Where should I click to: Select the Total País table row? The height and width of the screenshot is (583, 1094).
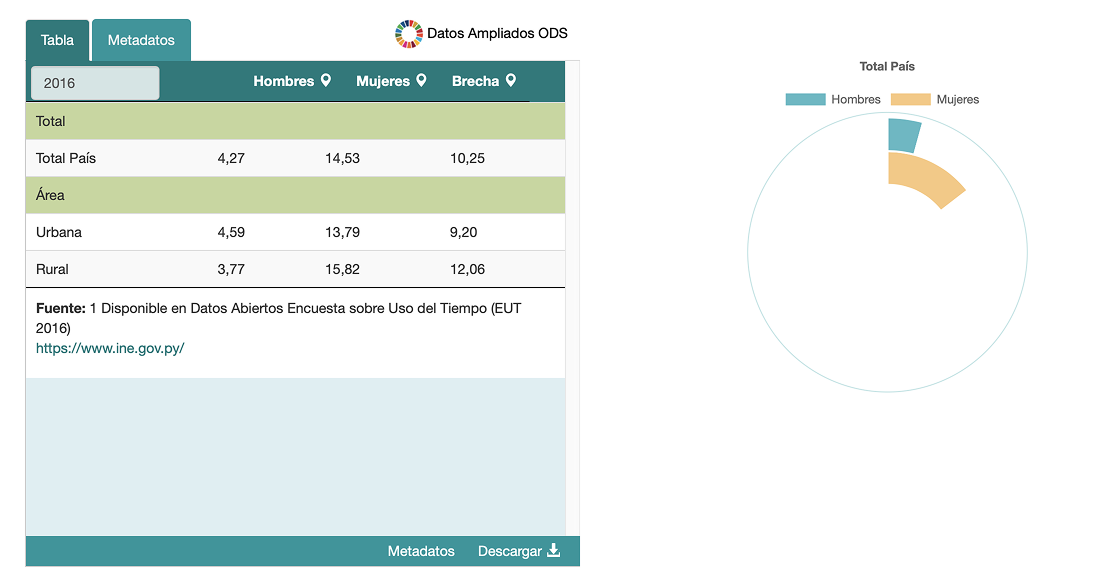tap(295, 158)
